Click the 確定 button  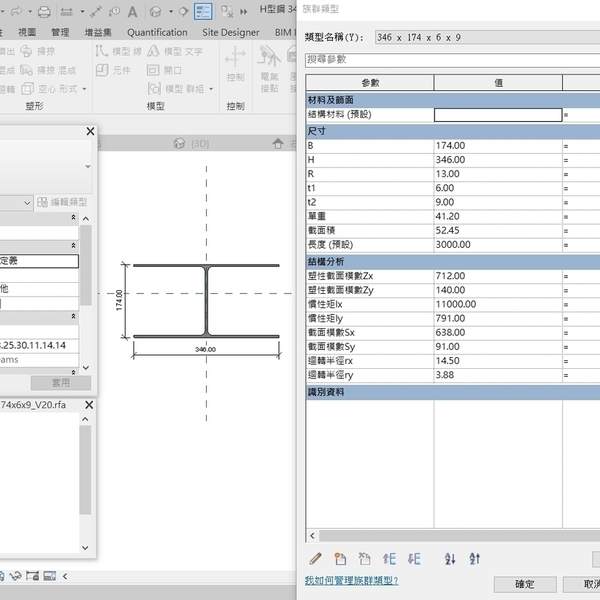coord(524,584)
